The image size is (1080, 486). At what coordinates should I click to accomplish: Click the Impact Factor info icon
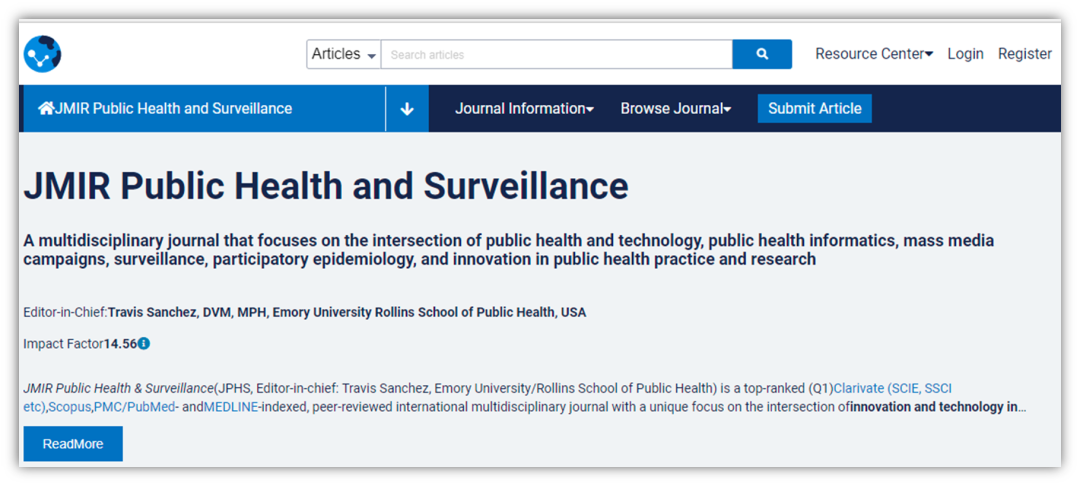[x=144, y=344]
